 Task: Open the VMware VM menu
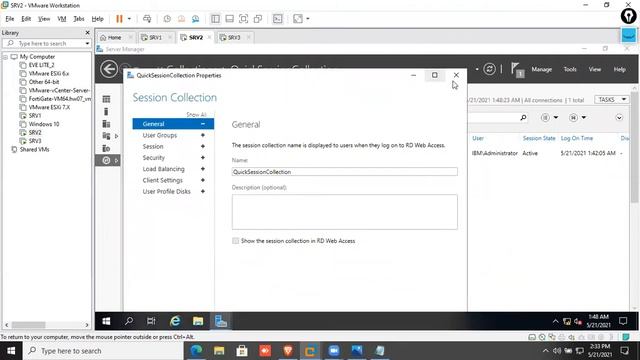62,19
